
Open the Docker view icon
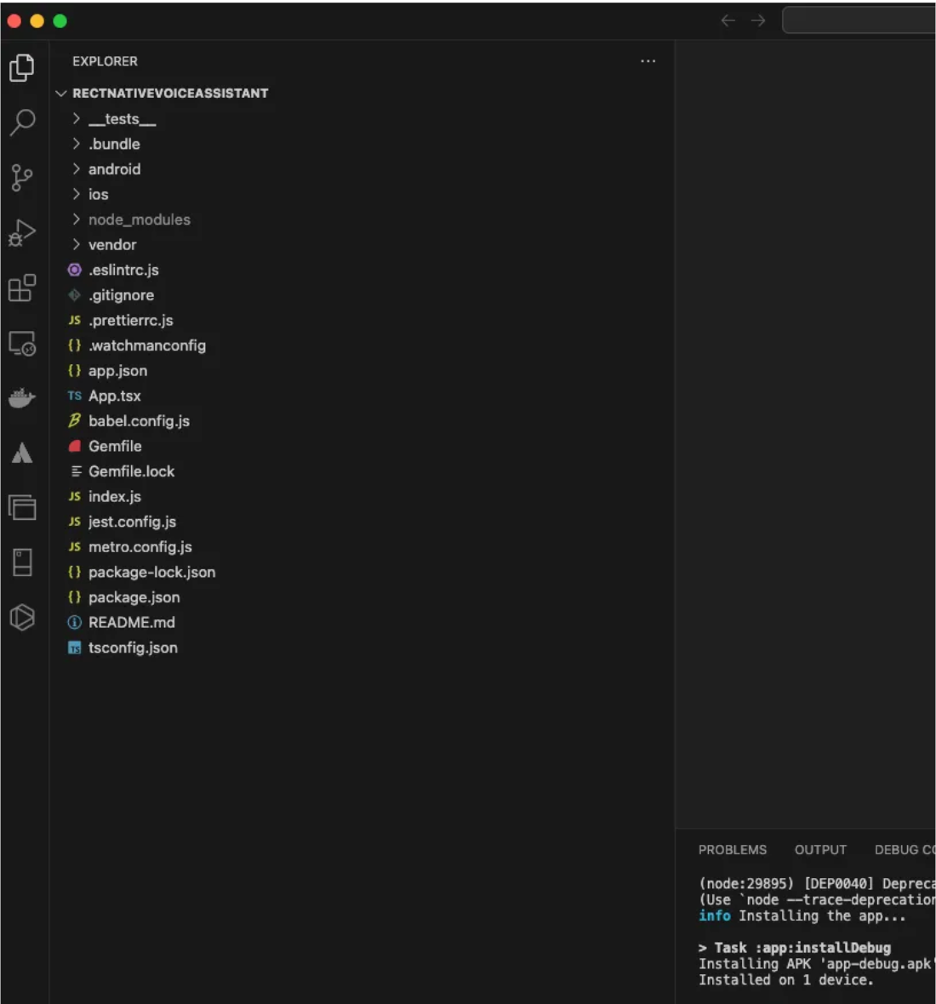22,399
